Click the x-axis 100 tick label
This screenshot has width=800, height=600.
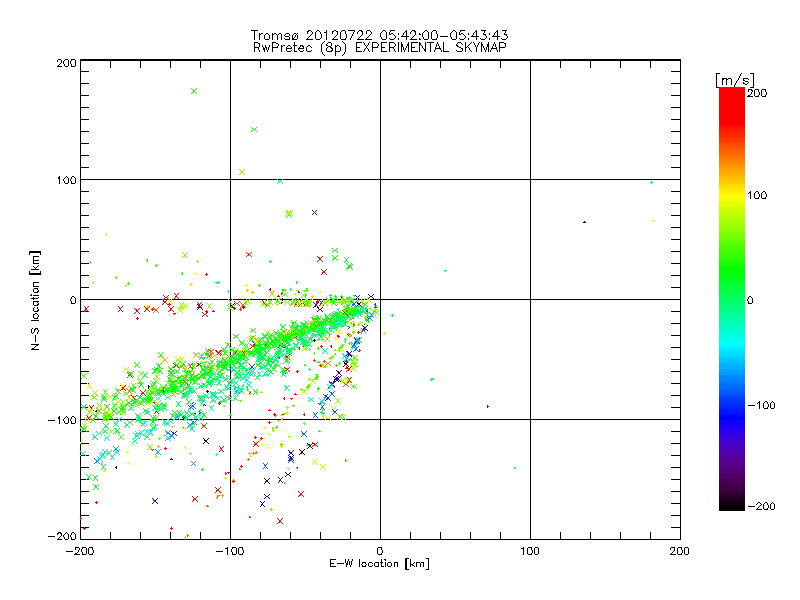point(529,551)
